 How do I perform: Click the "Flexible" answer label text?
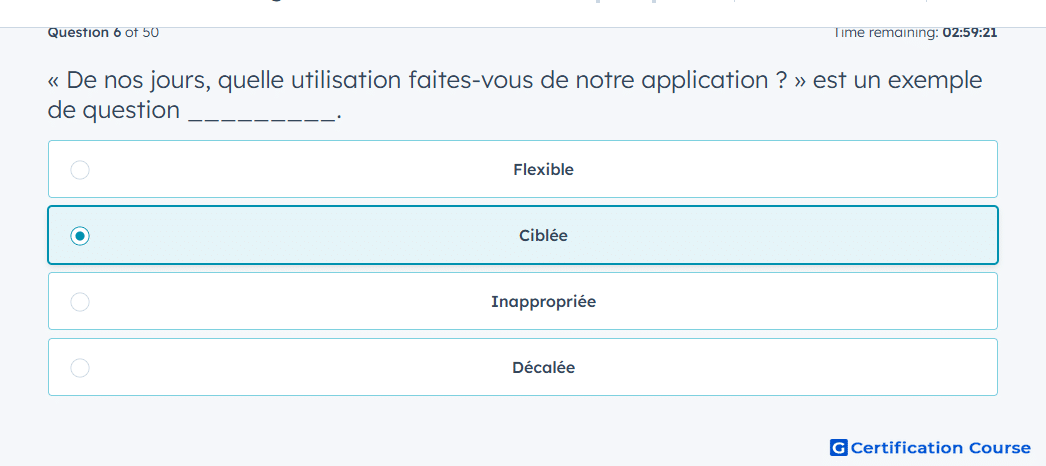(x=543, y=170)
